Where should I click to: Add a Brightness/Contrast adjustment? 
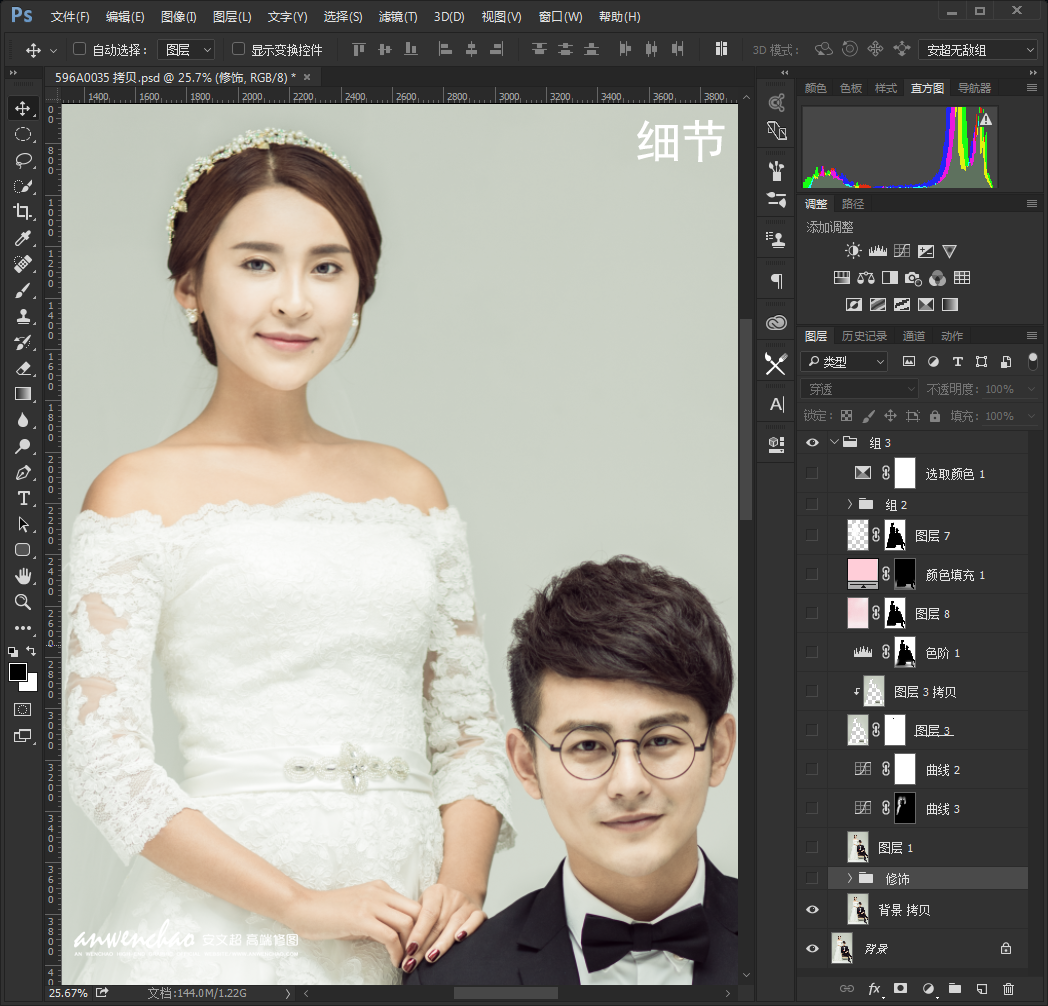pos(853,251)
